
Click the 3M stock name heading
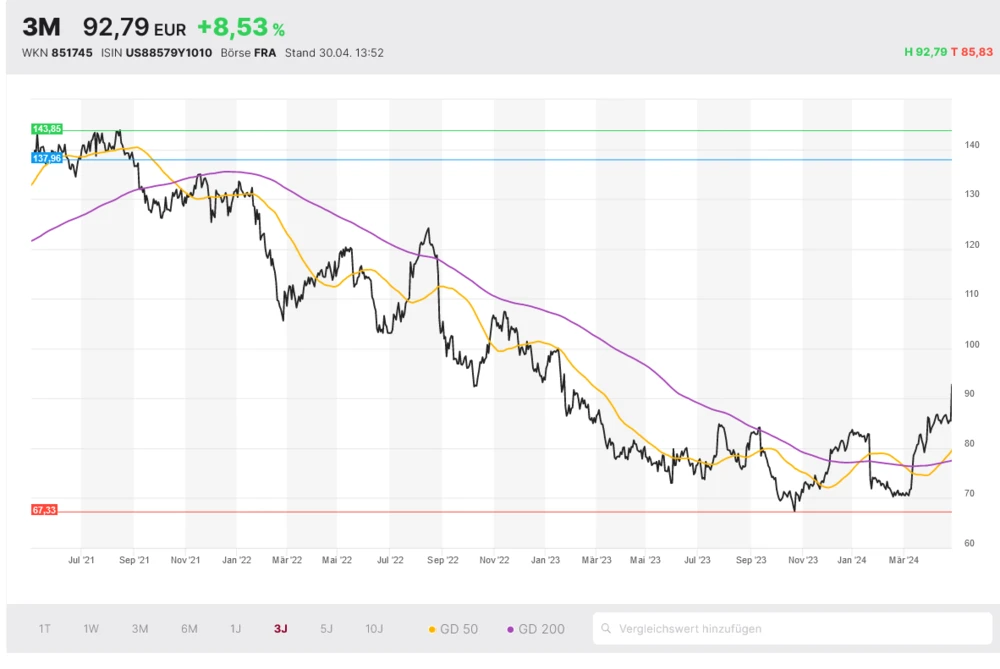coord(42,27)
